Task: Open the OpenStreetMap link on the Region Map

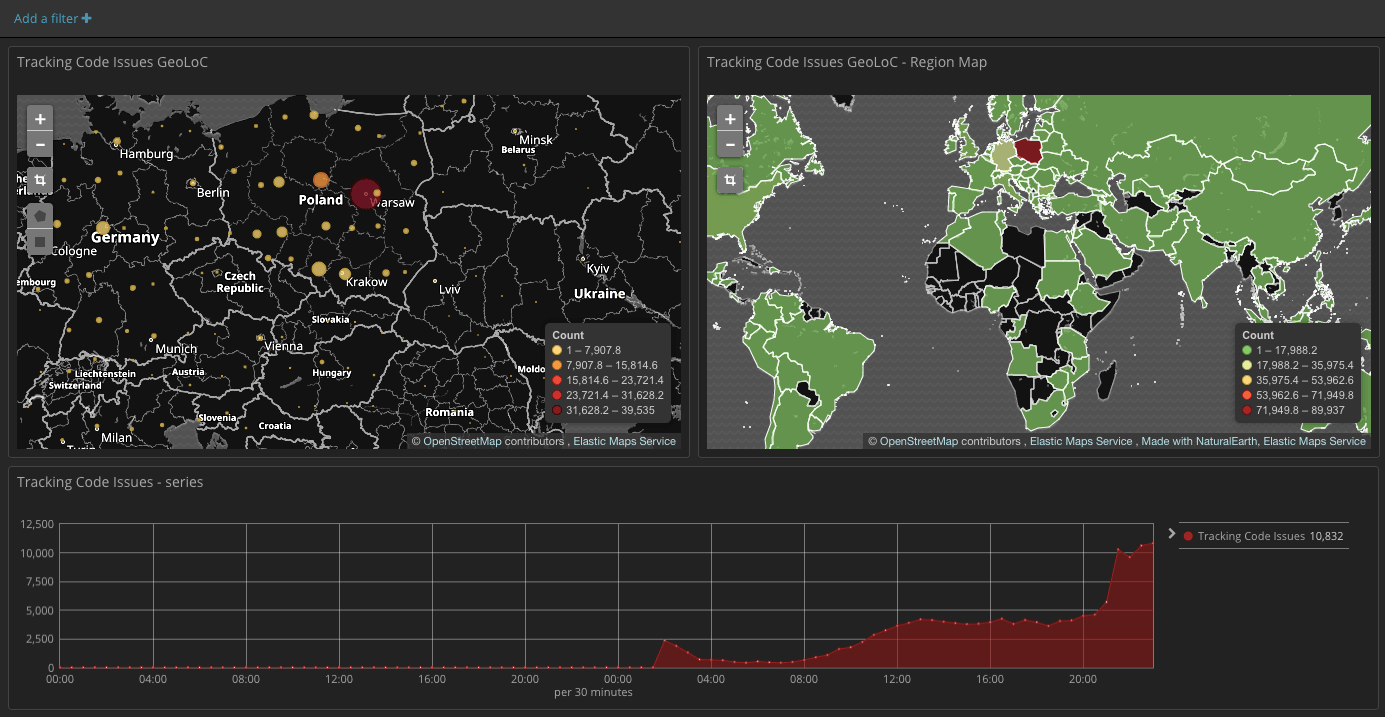Action: click(919, 441)
